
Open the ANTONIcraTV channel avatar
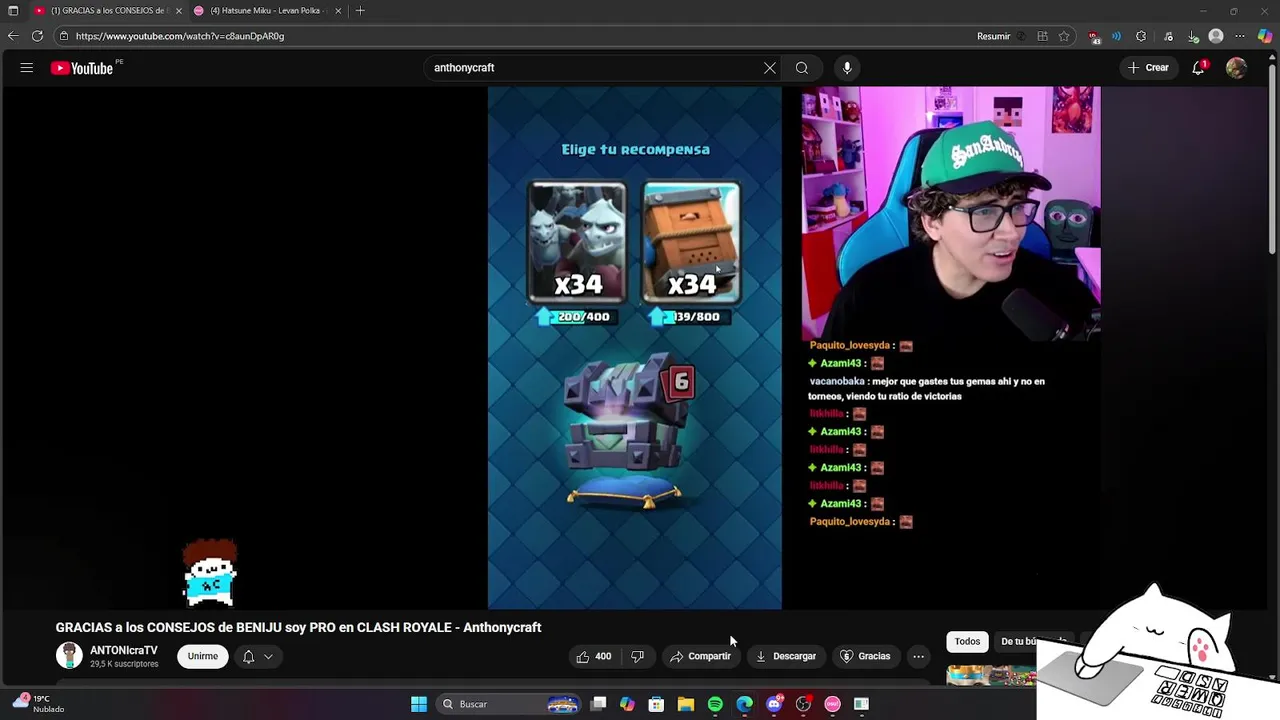pyautogui.click(x=69, y=656)
